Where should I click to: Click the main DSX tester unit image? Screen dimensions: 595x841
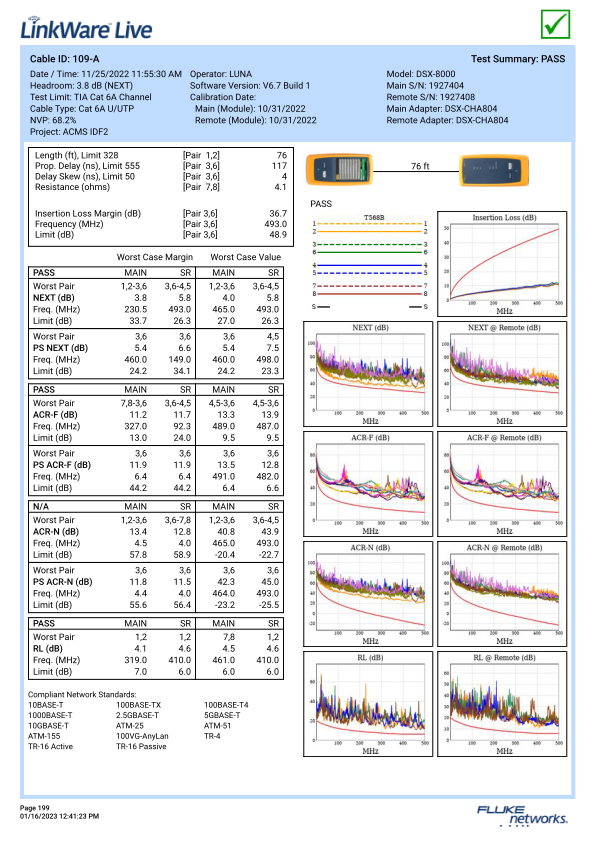339,169
